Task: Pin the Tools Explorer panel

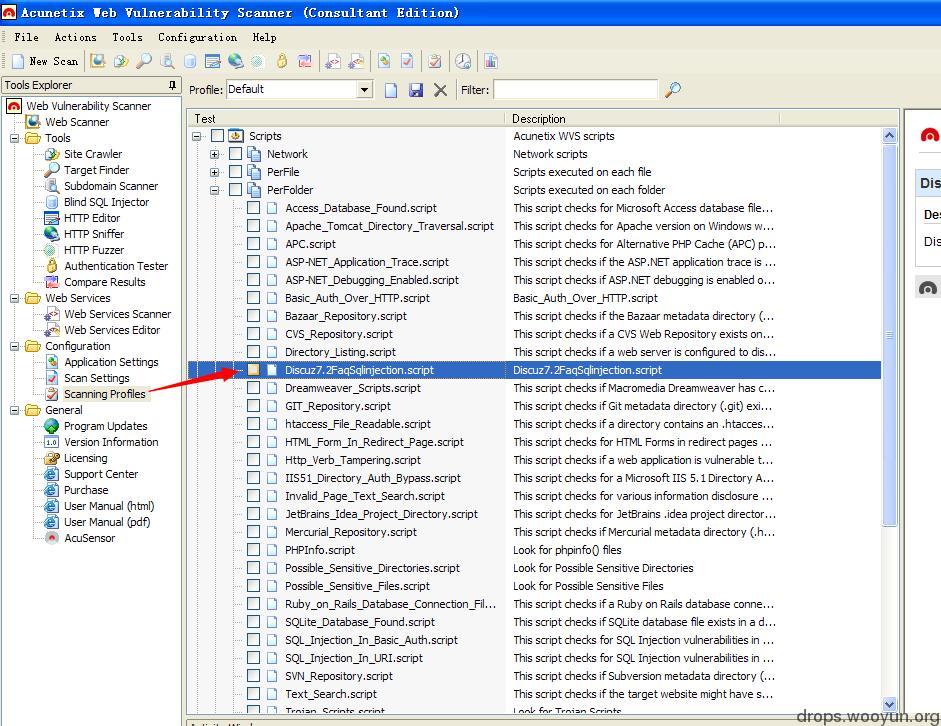Action: click(x=172, y=85)
